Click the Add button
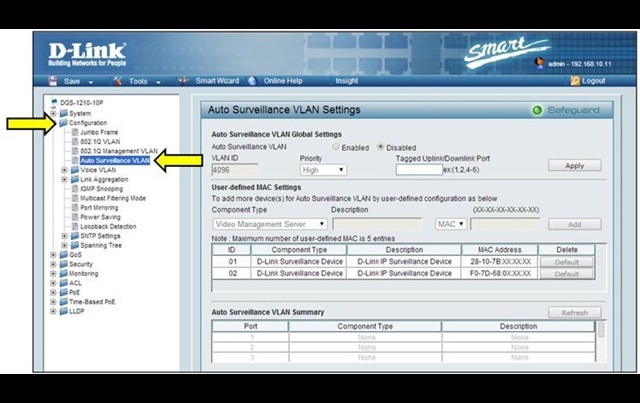 tap(575, 225)
